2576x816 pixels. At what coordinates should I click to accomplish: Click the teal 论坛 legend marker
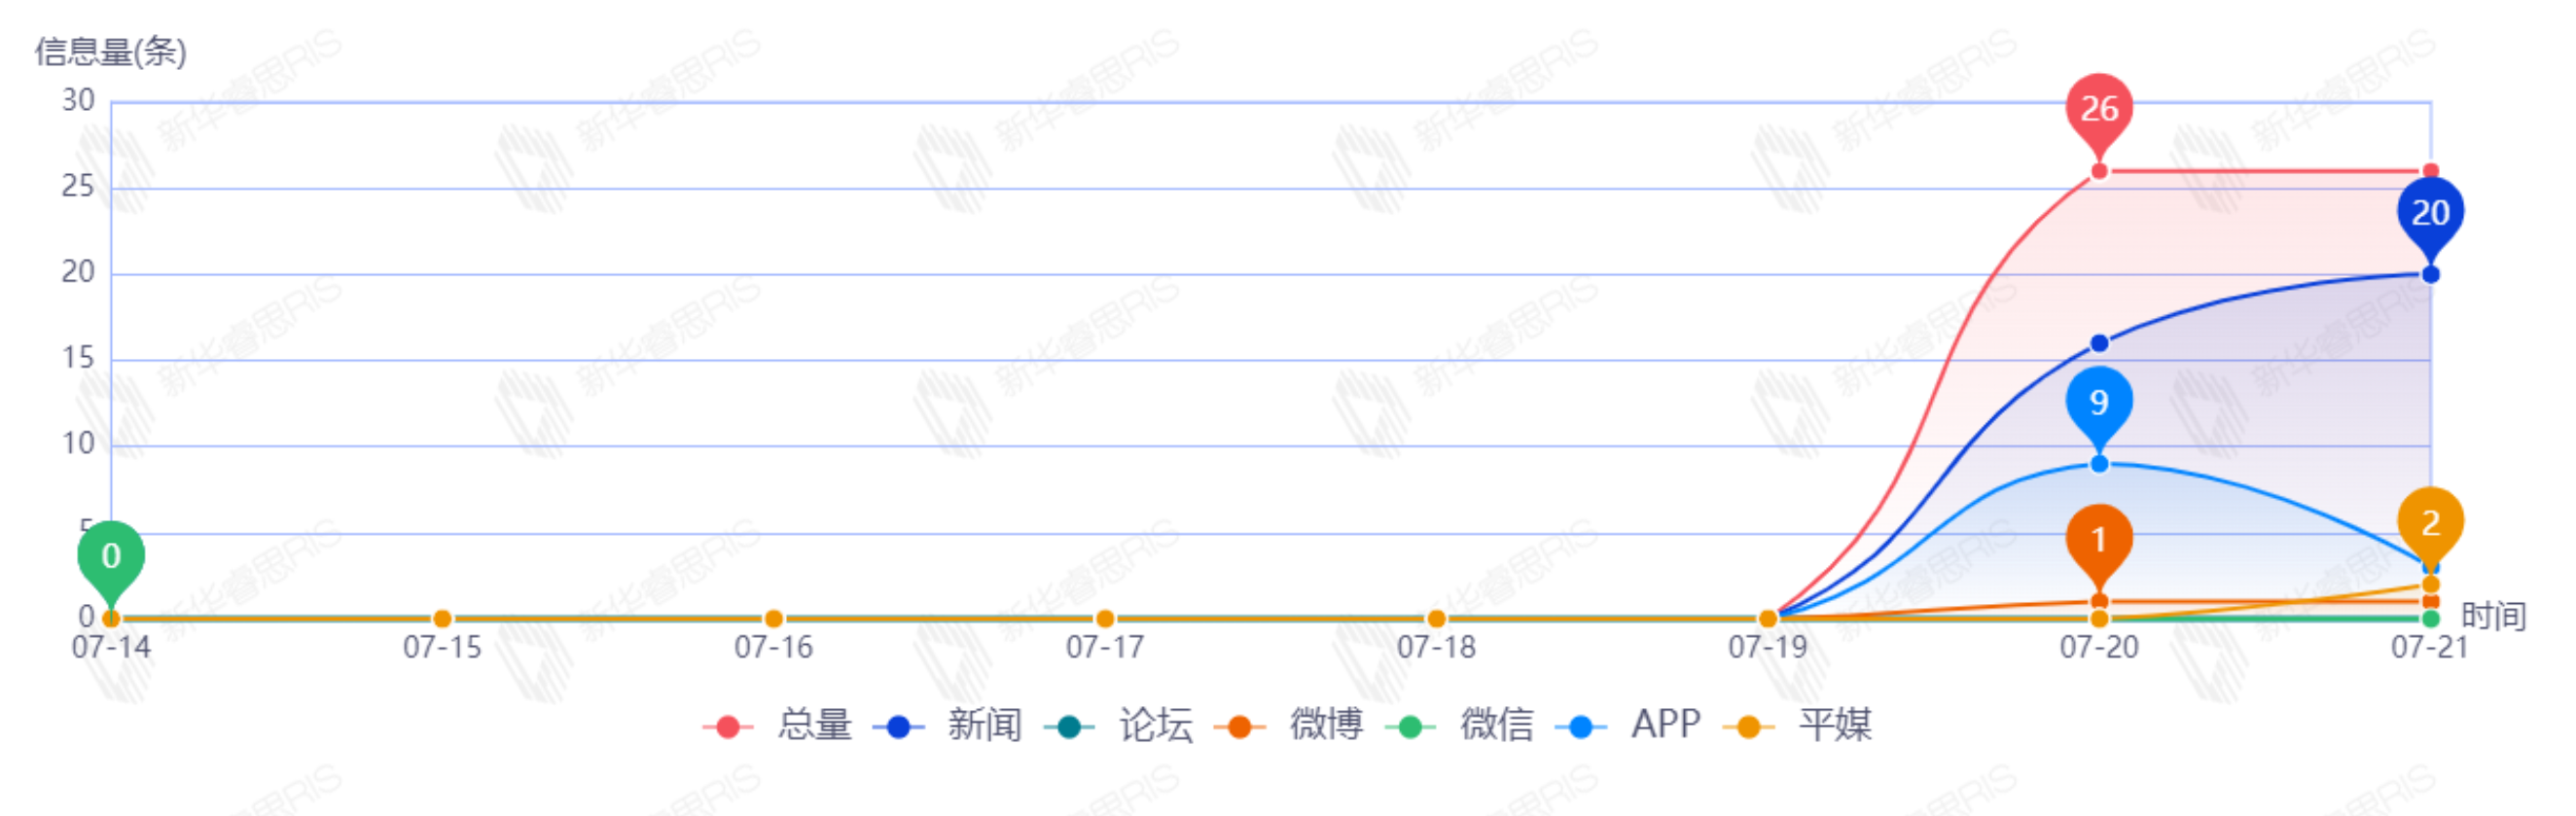[1068, 726]
